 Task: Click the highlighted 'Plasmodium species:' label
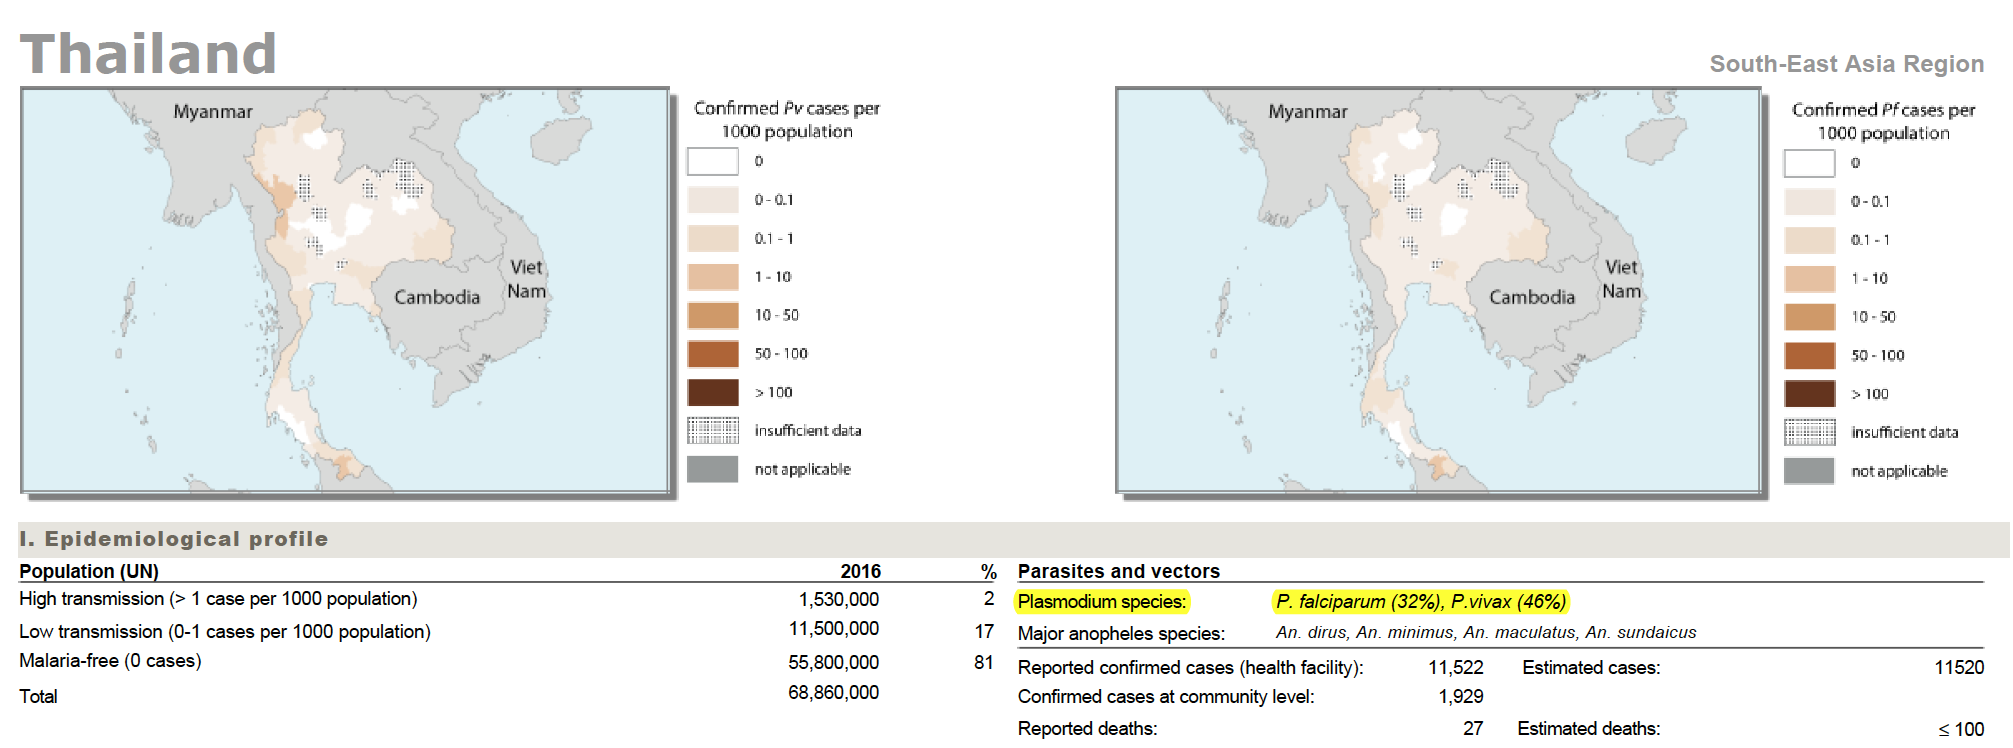tap(1101, 602)
